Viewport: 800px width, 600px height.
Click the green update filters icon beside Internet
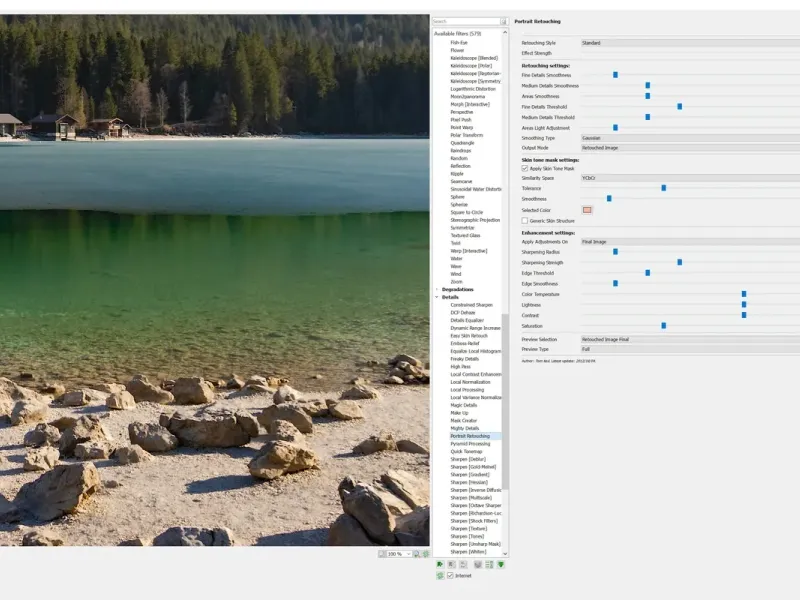pyautogui.click(x=440, y=576)
